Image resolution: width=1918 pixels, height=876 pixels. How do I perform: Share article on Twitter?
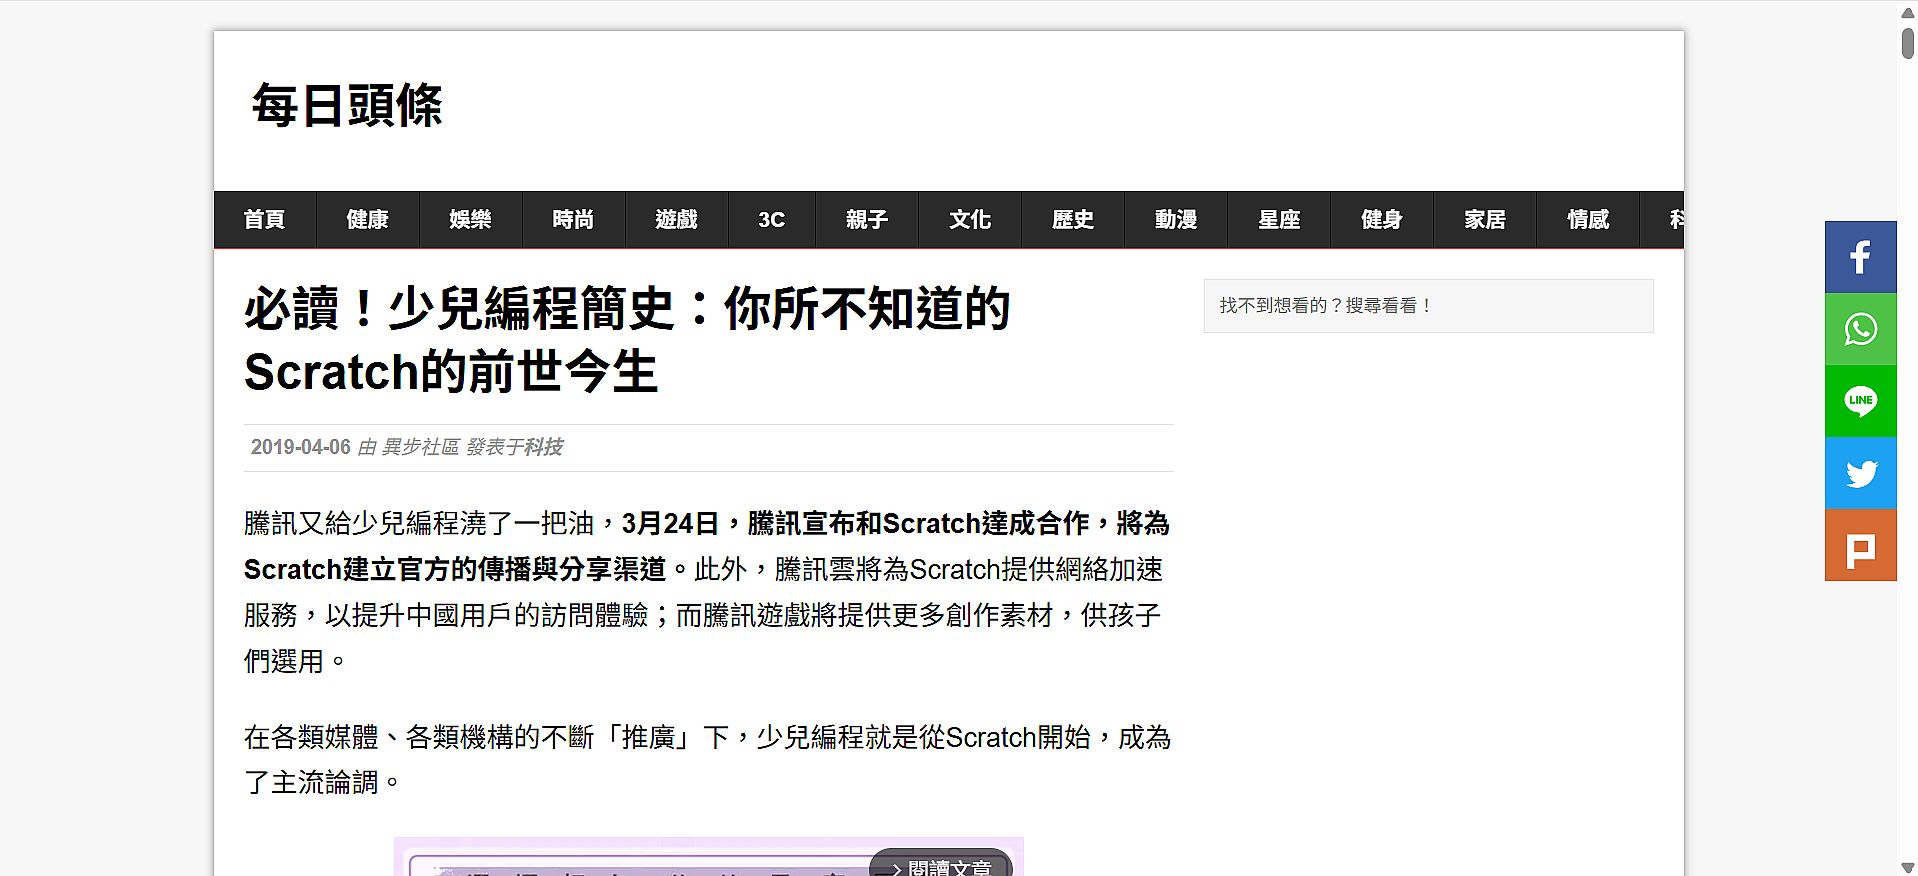[1860, 473]
